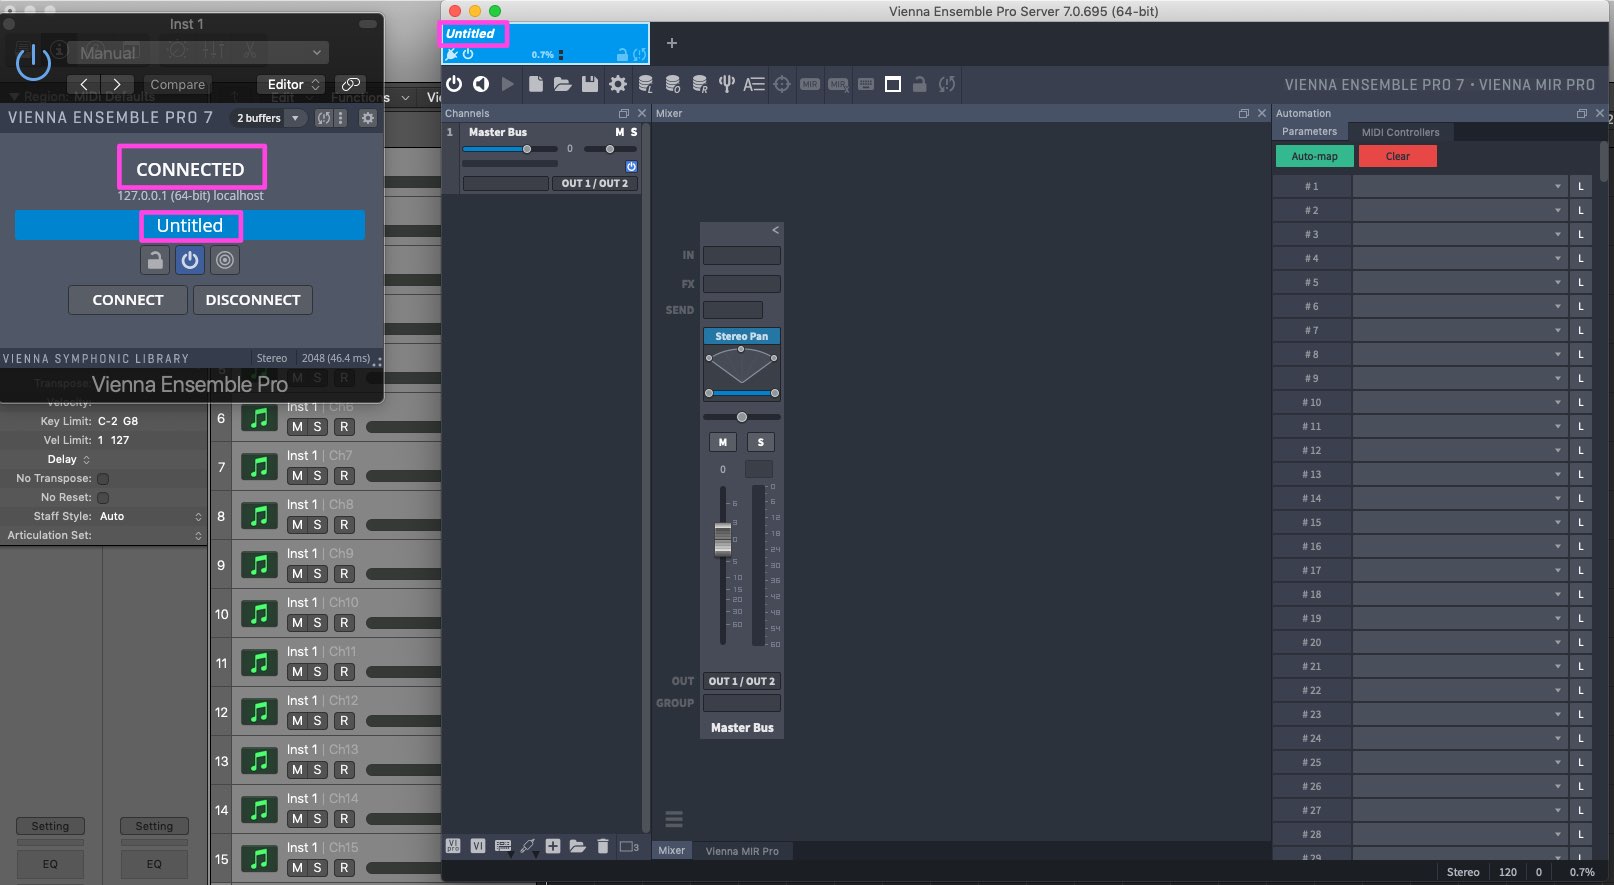Delete channel with the trash icon
Screen dimensions: 1614x885
tap(603, 846)
